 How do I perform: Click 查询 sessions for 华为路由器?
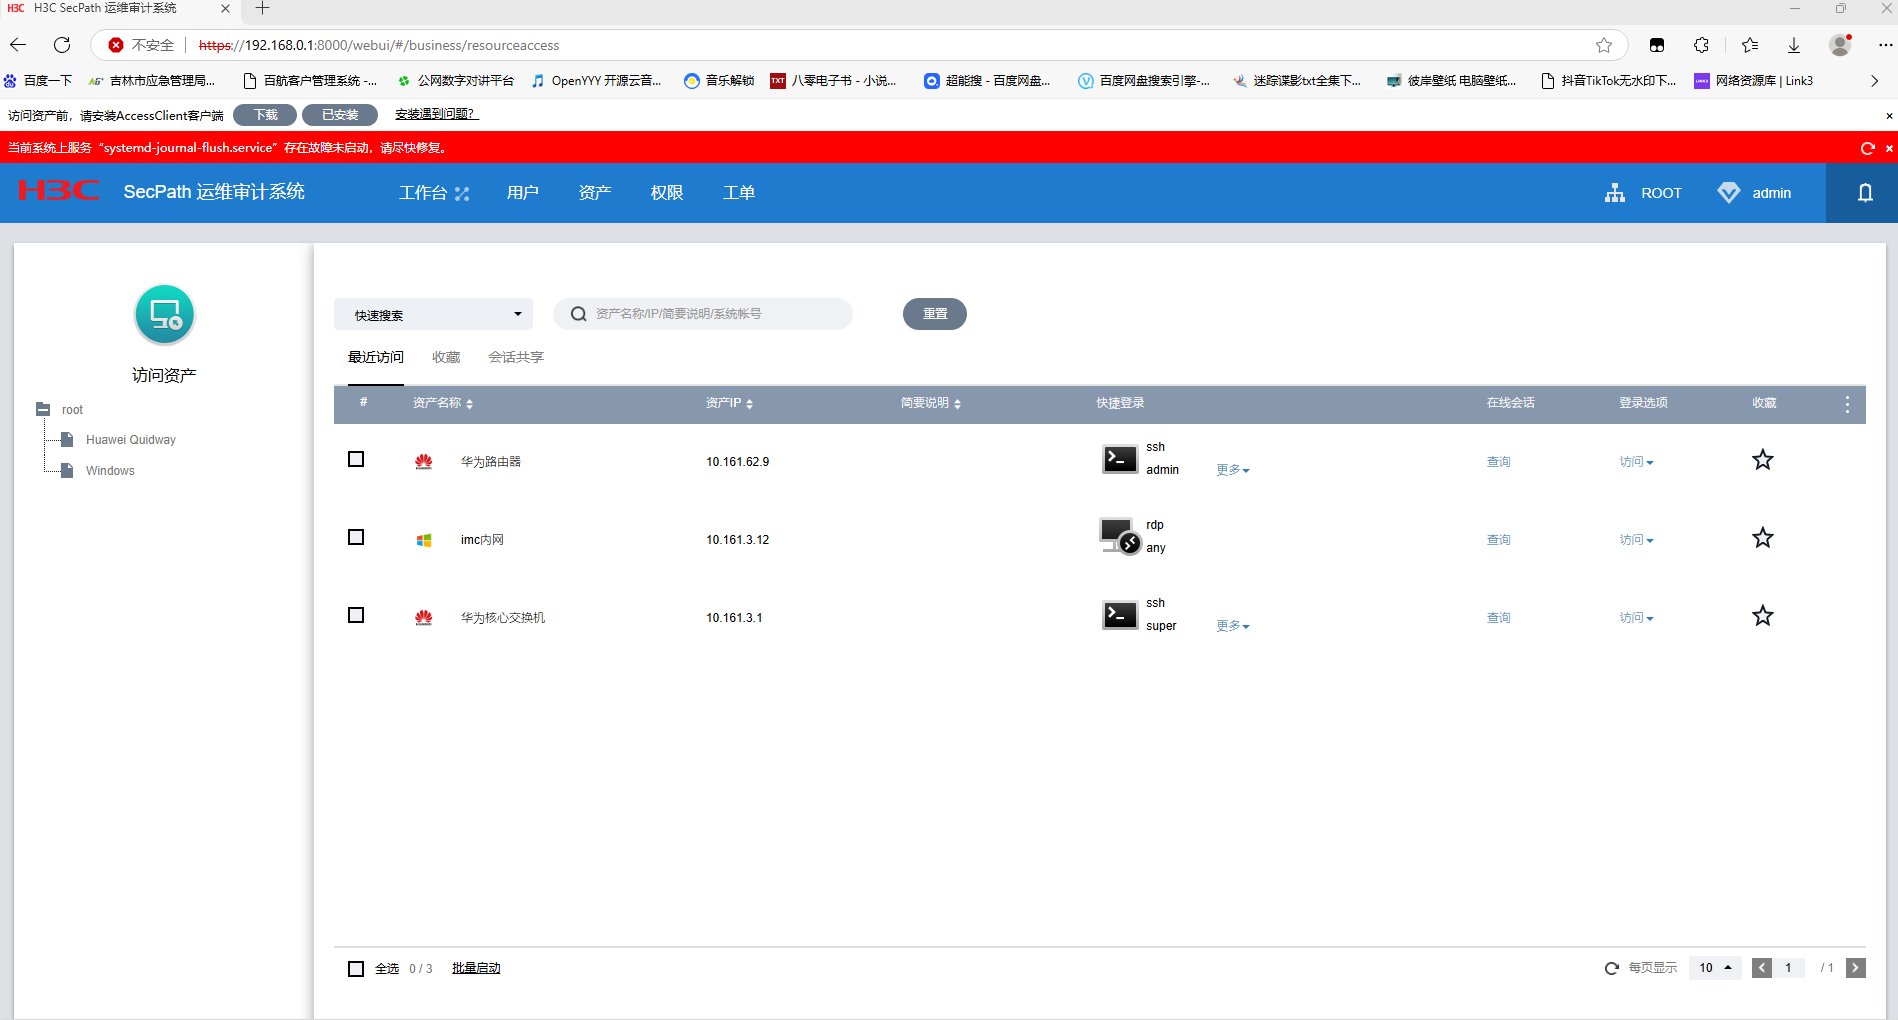(1499, 462)
